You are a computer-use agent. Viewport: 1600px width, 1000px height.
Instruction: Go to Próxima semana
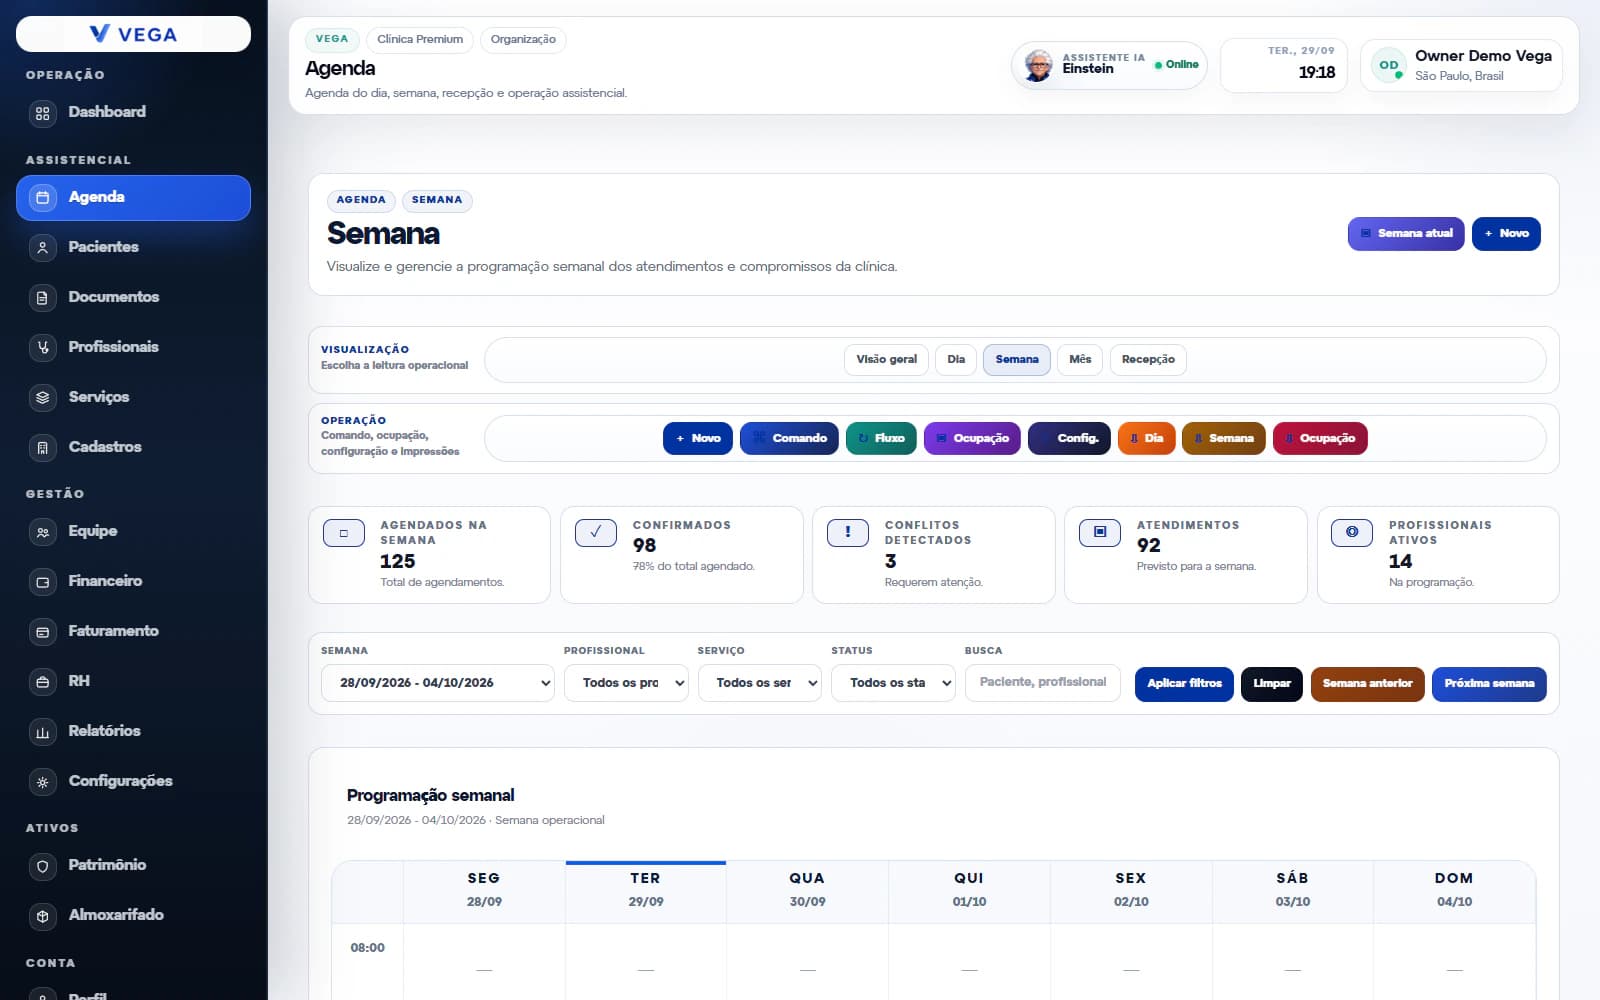(x=1489, y=684)
